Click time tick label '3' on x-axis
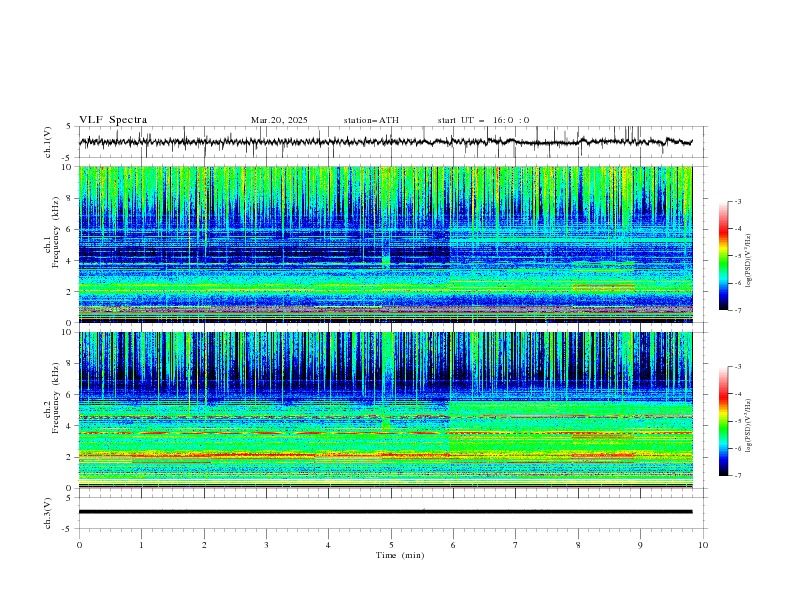 point(266,545)
